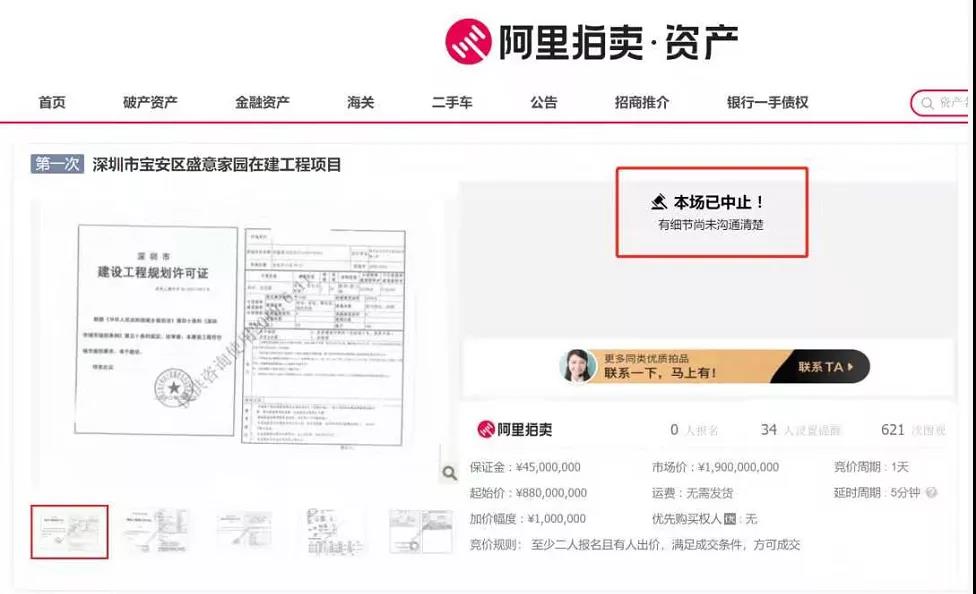Screen dimensions: 976x594
Task: Open the 招商推介 navigation tab
Action: [x=642, y=102]
